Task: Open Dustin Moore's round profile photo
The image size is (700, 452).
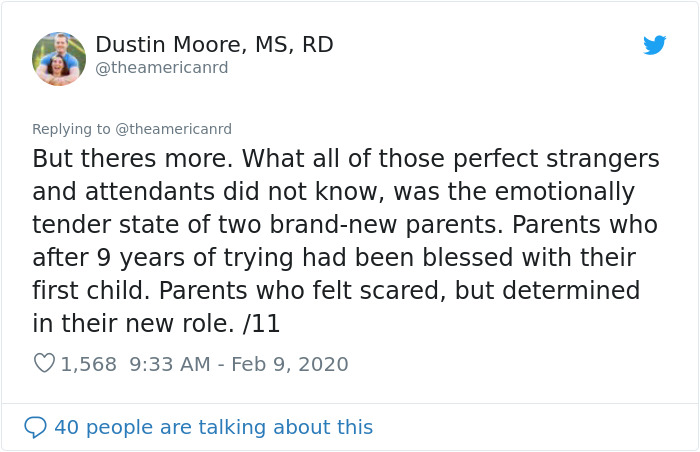Action: 59,59
